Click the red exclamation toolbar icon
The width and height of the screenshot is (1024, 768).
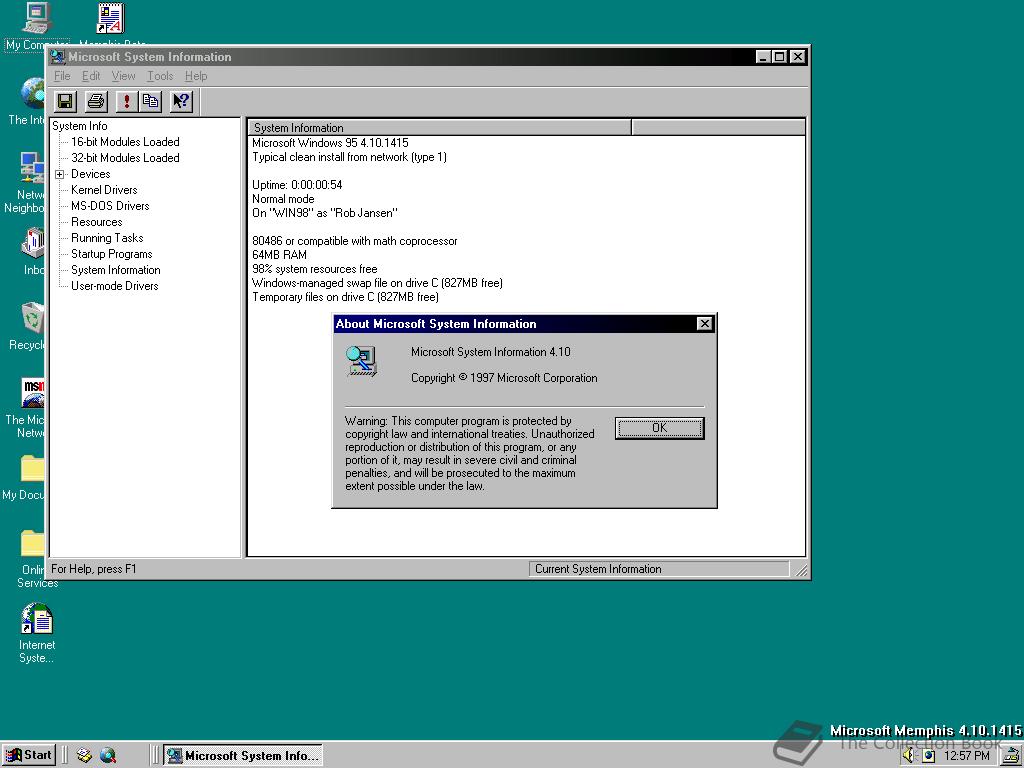click(127, 101)
